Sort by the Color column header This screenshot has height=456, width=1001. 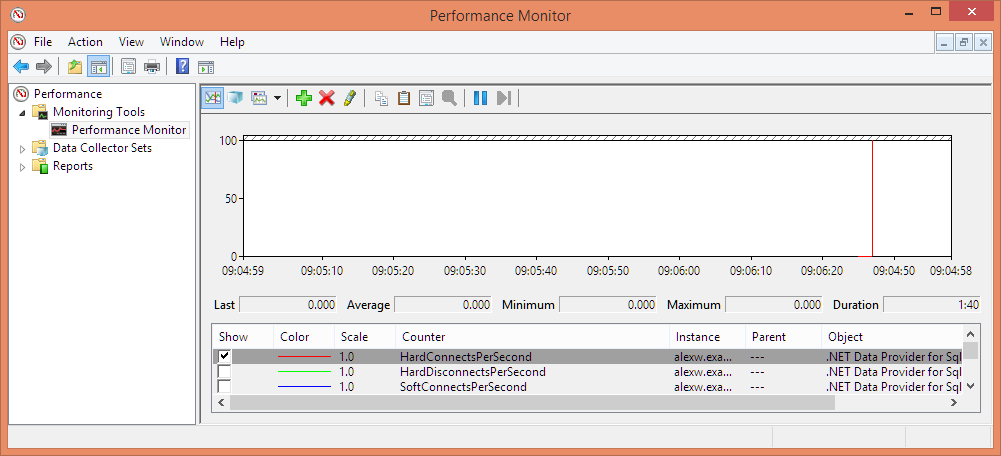click(304, 337)
